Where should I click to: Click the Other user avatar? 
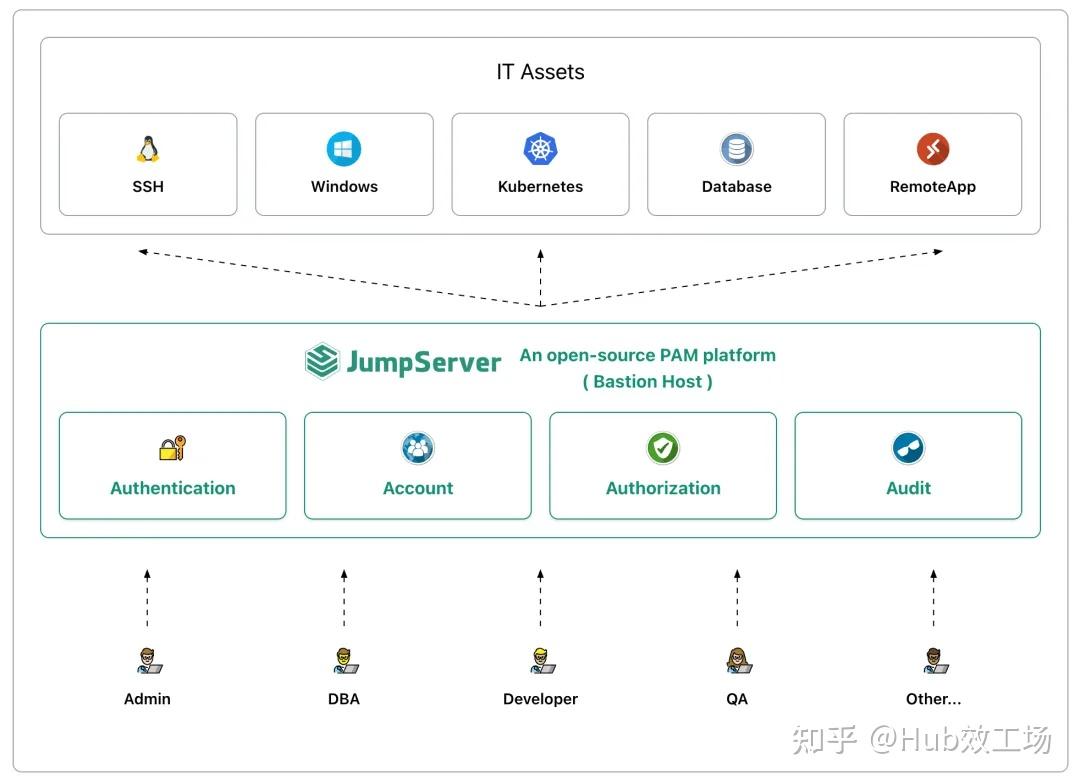pos(934,661)
